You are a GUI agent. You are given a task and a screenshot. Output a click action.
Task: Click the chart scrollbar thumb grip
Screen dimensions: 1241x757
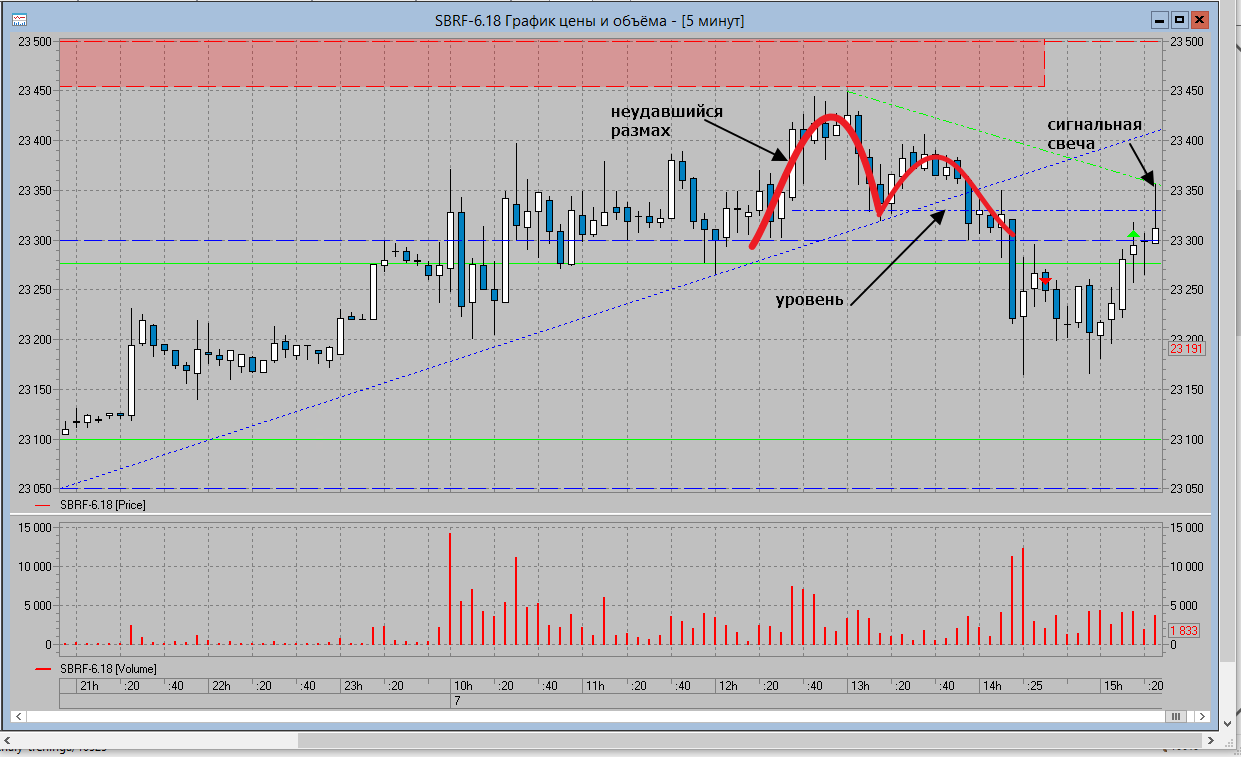pyautogui.click(x=1177, y=716)
